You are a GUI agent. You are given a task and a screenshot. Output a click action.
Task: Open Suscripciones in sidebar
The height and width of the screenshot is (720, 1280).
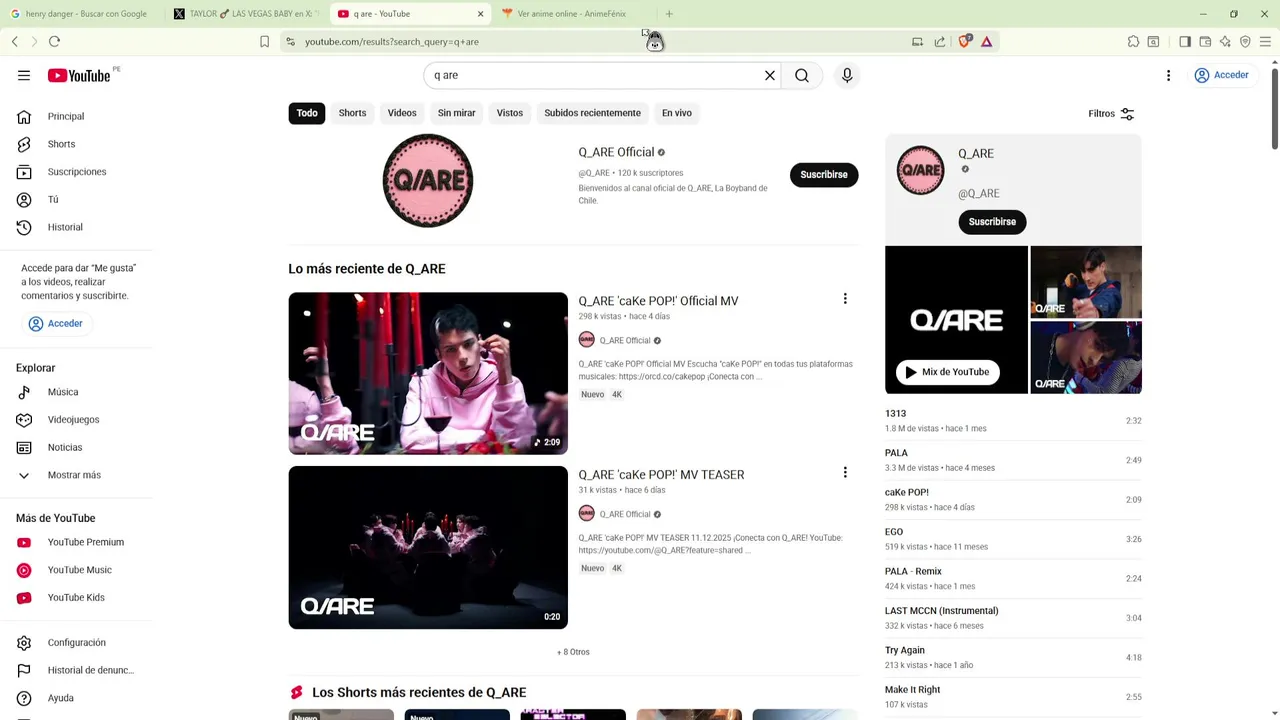pos(76,172)
